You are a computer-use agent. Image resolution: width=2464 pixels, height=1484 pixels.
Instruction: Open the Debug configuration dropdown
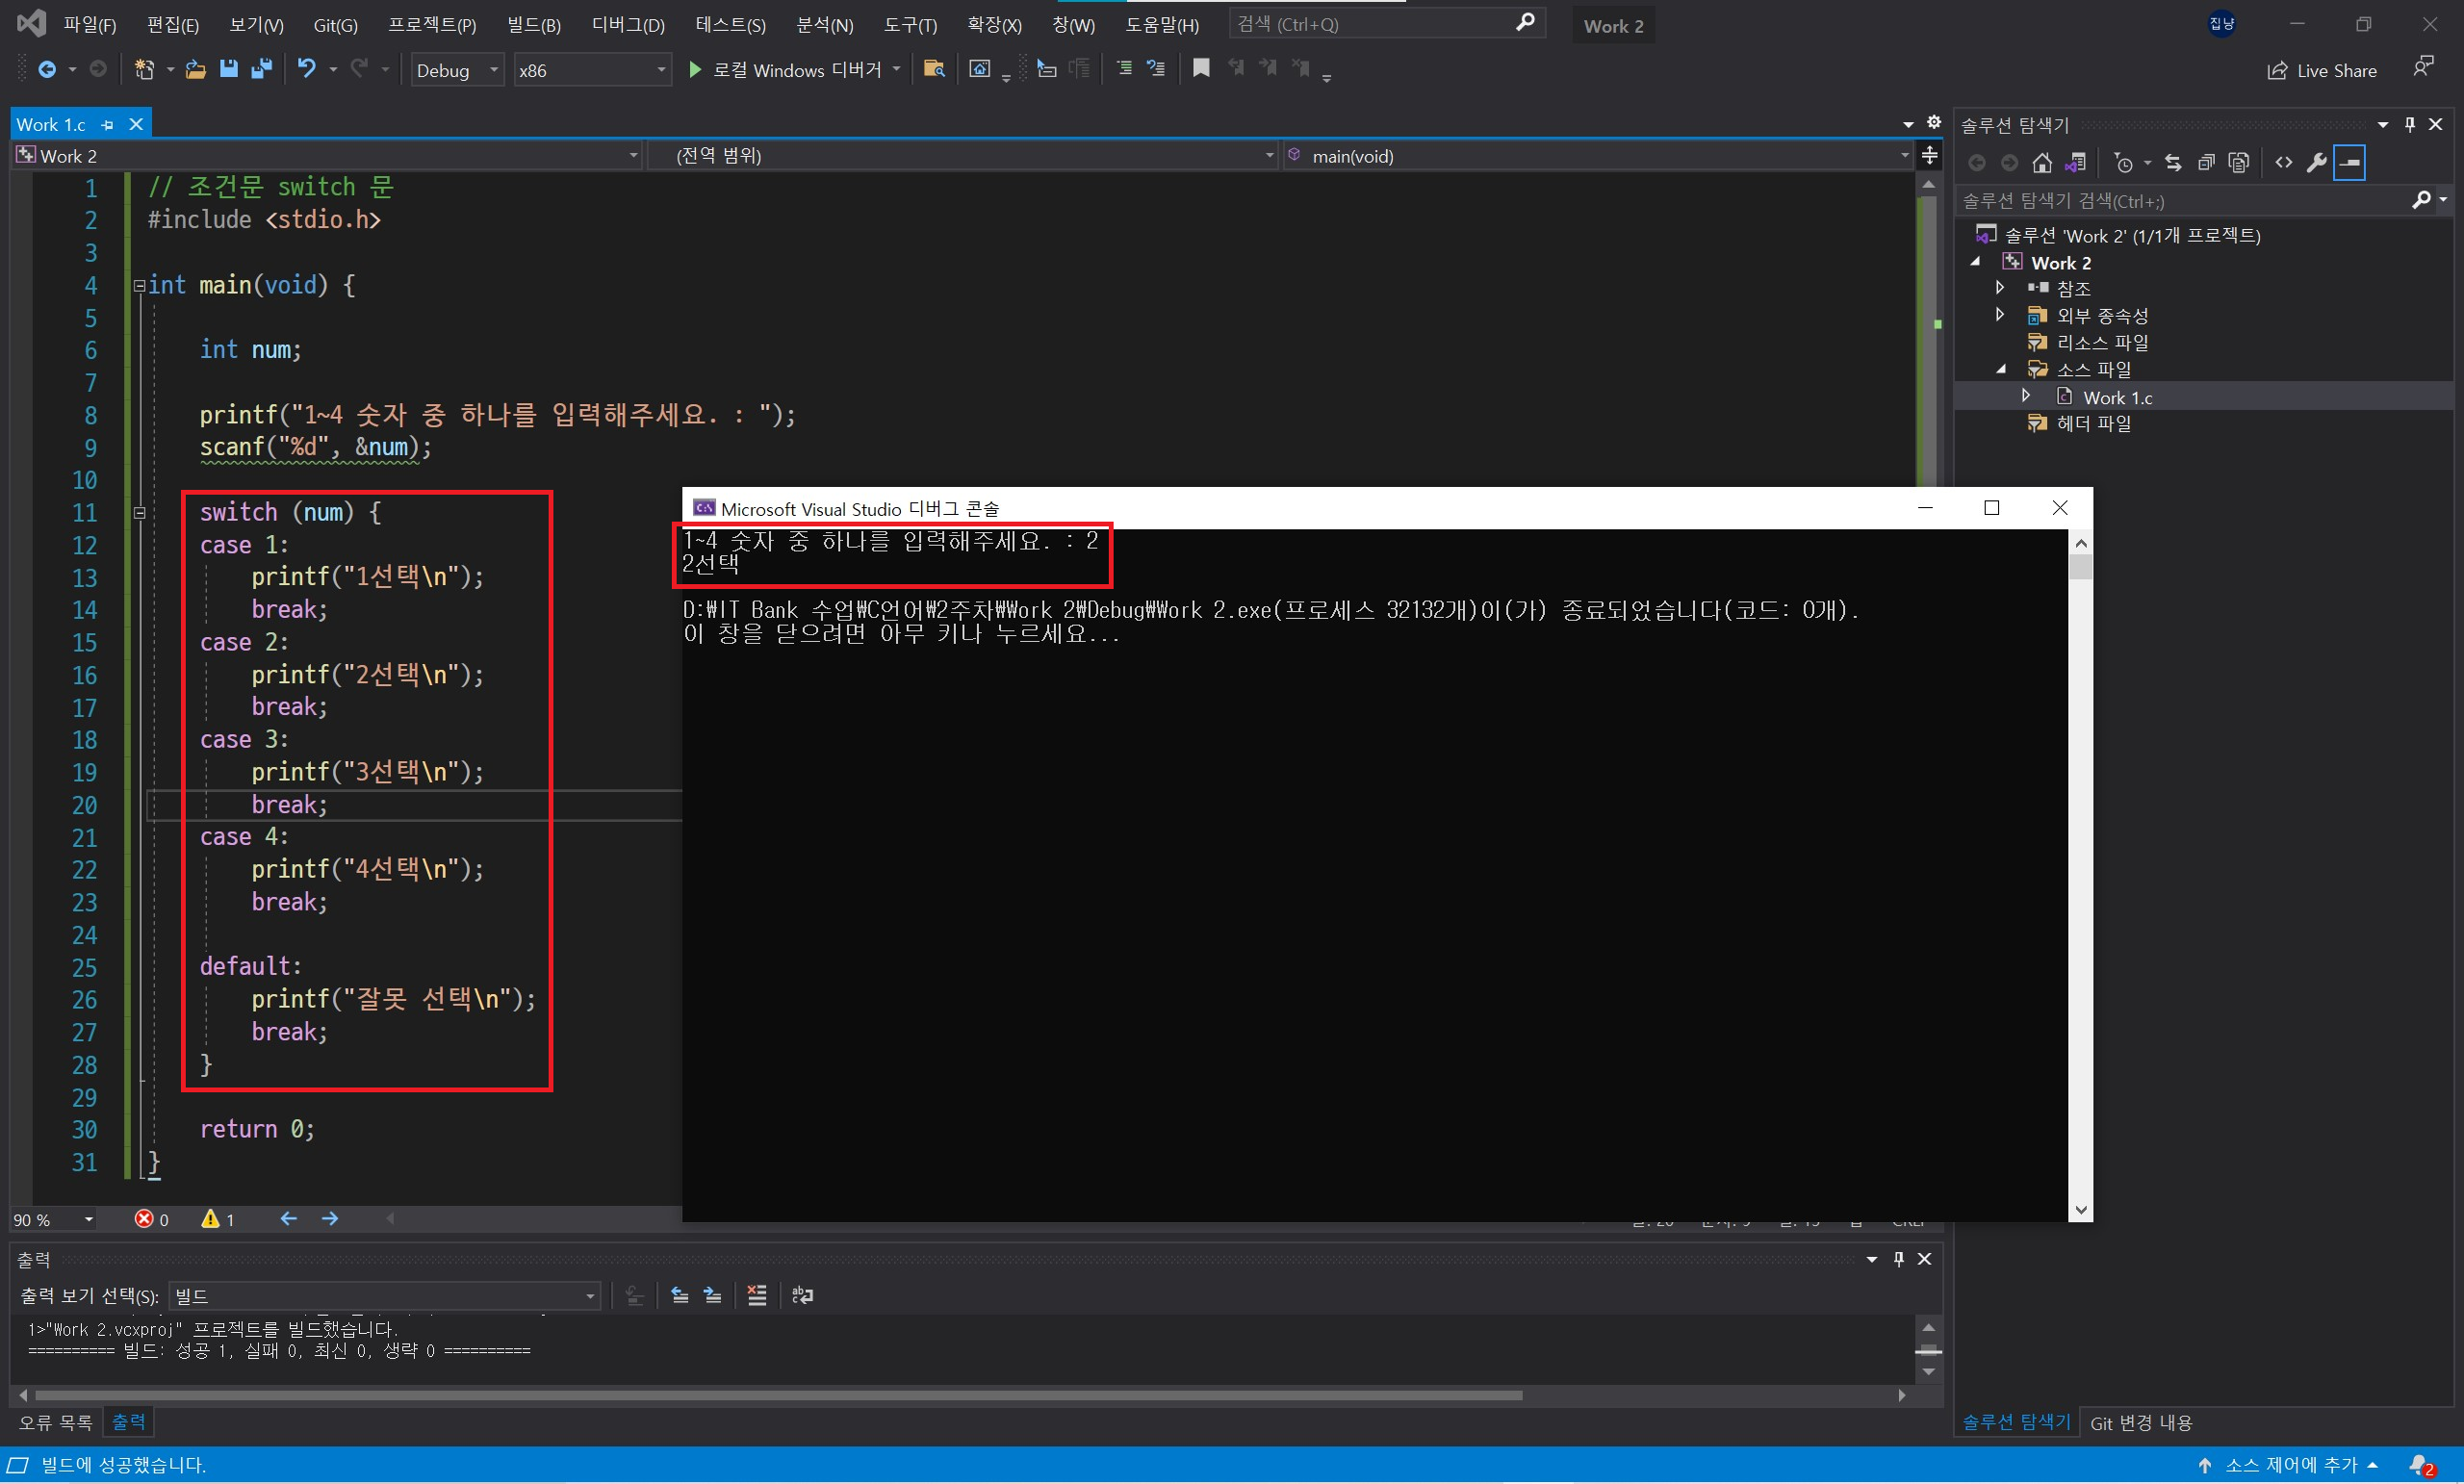(457, 70)
